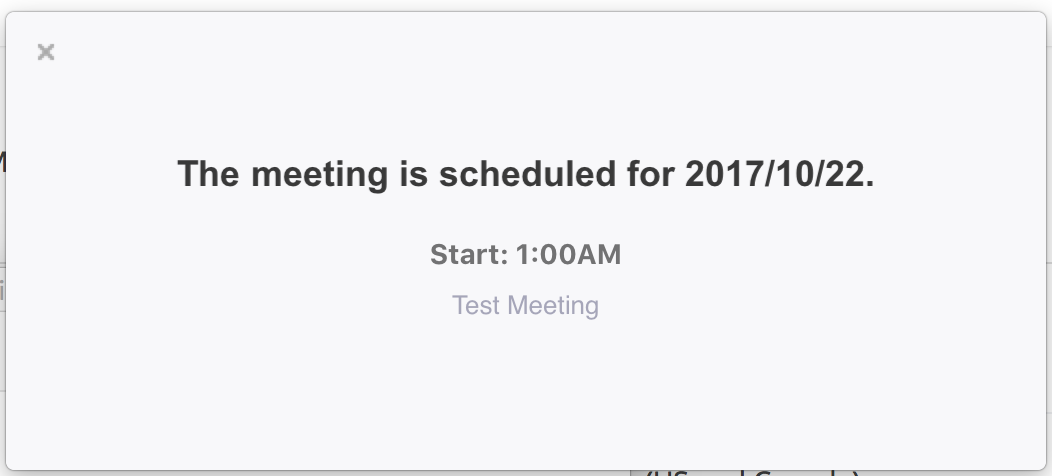Select the 2017/10/22 date in heading

[779, 174]
